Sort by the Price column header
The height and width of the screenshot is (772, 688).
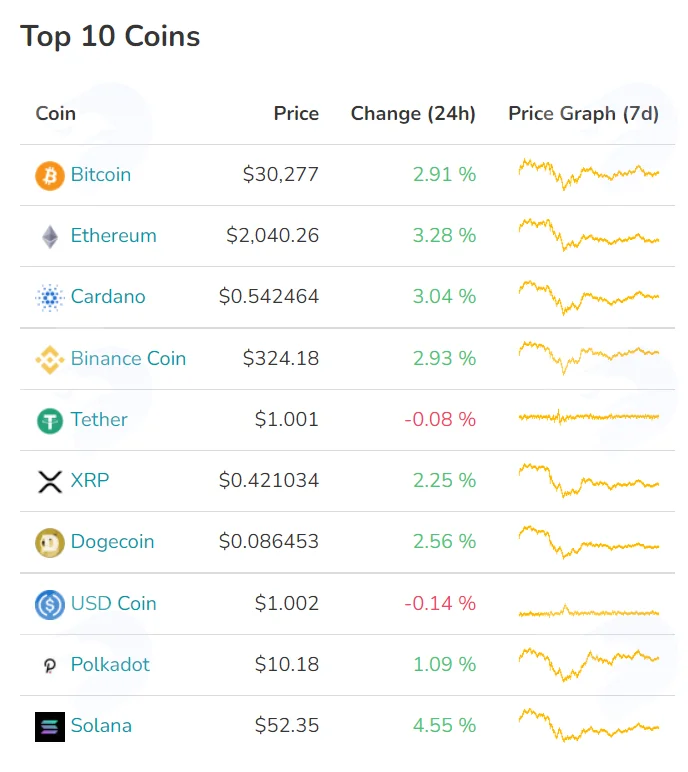tap(296, 113)
